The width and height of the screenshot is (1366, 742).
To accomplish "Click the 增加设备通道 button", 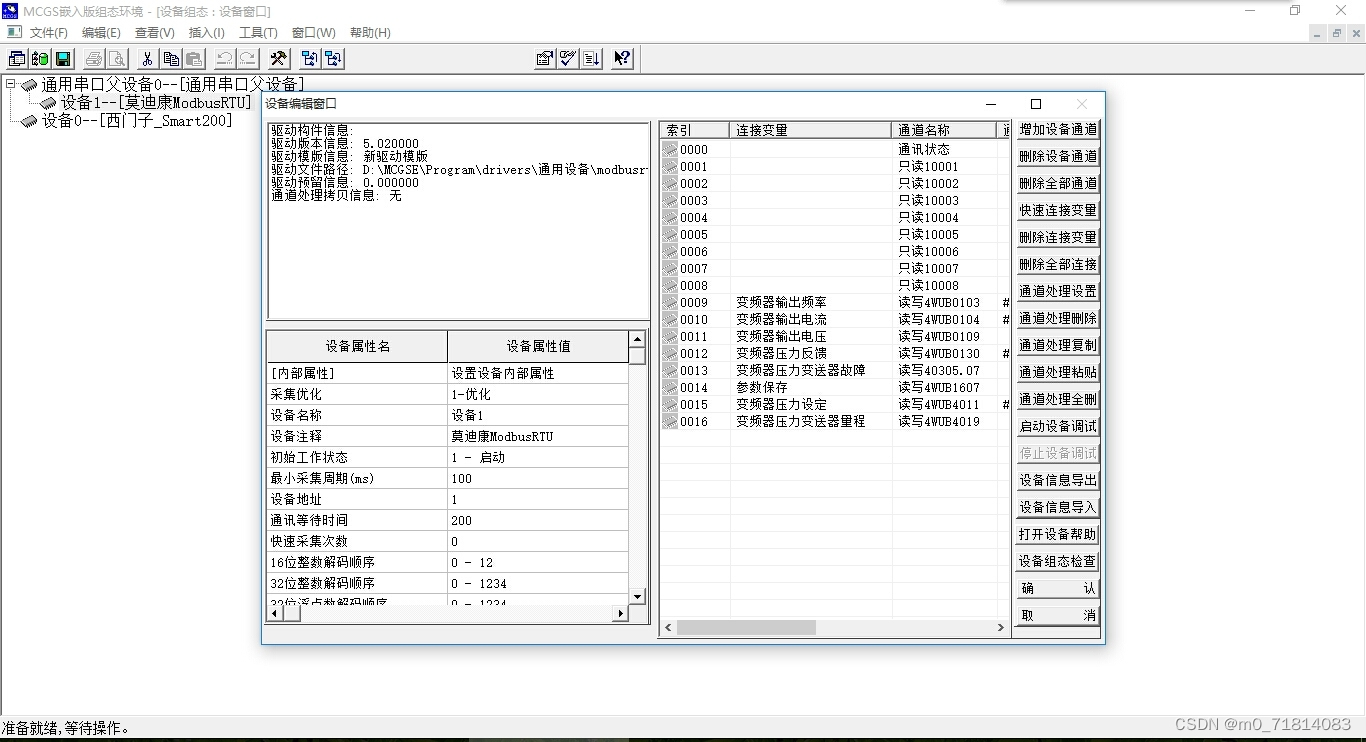I will (1058, 130).
